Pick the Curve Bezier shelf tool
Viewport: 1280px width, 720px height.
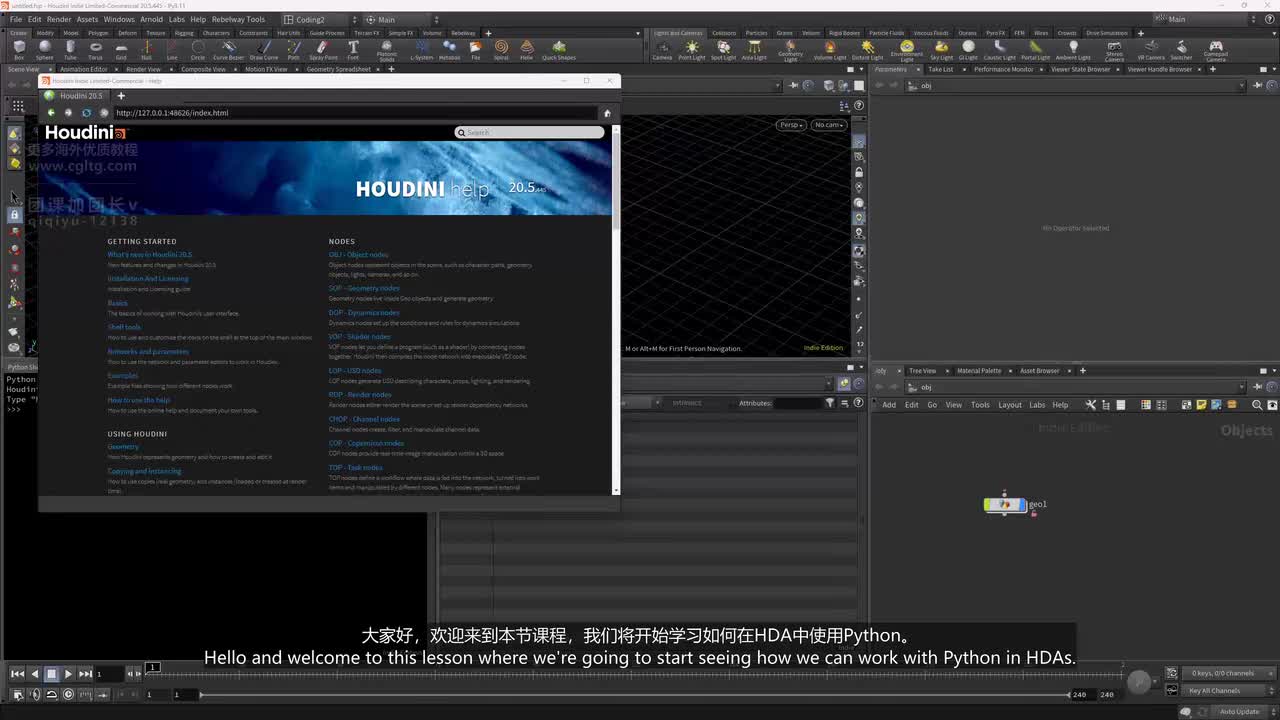[x=229, y=48]
